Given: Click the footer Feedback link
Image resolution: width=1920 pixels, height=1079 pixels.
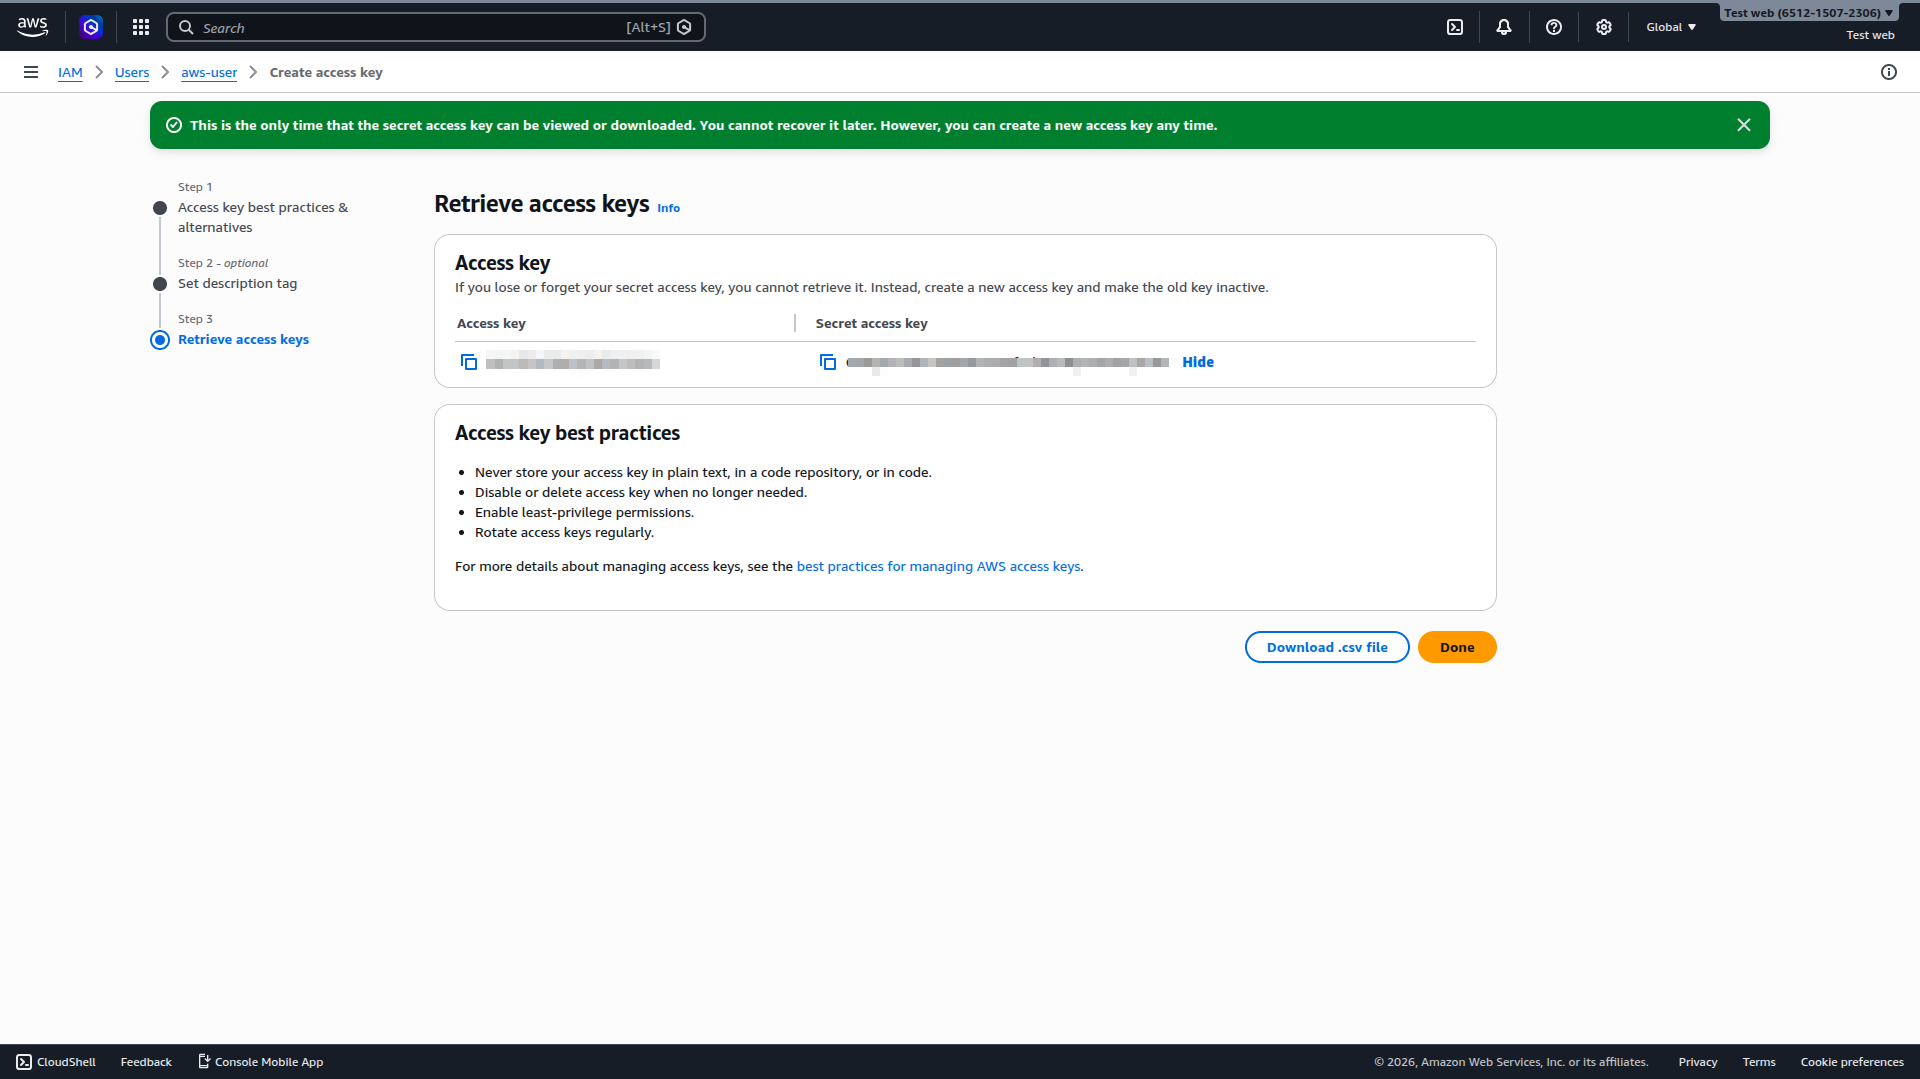Looking at the screenshot, I should (146, 1062).
